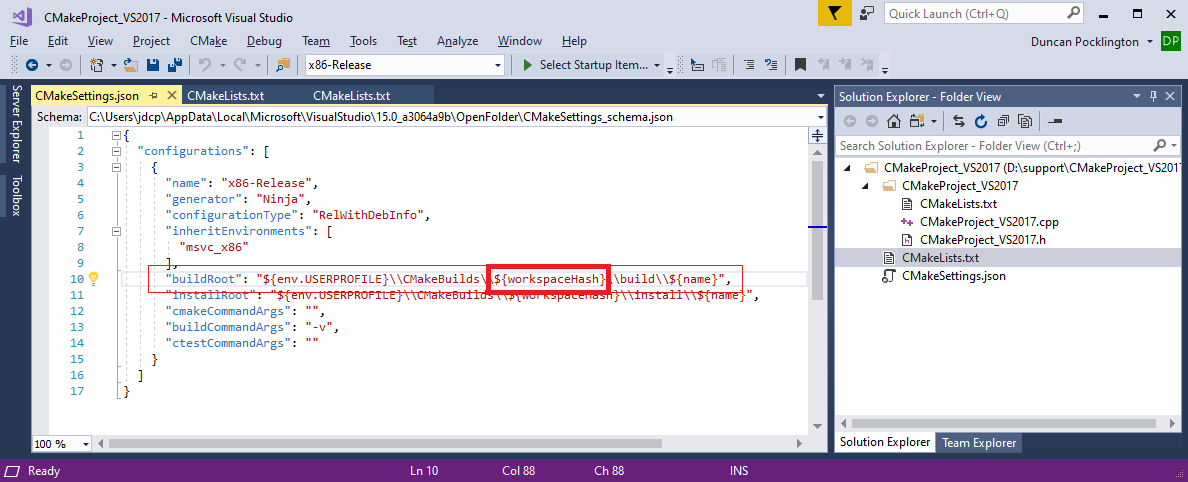The image size is (1188, 482).
Task: Click the Duncan Pocklington account name
Action: 1086,42
